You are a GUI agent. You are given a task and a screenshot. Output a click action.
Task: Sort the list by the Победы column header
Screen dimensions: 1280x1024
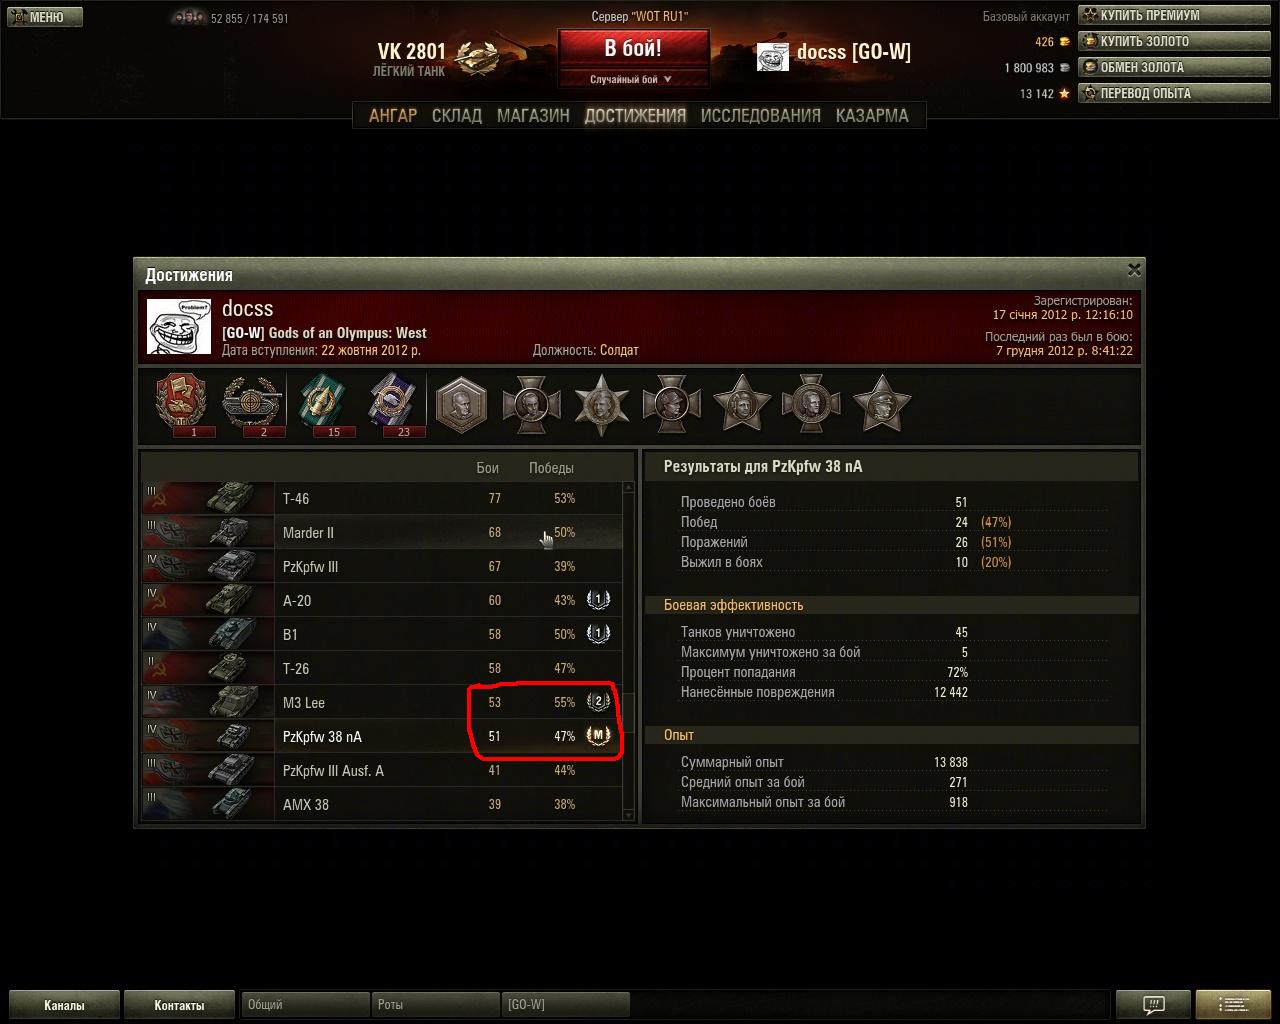551,468
